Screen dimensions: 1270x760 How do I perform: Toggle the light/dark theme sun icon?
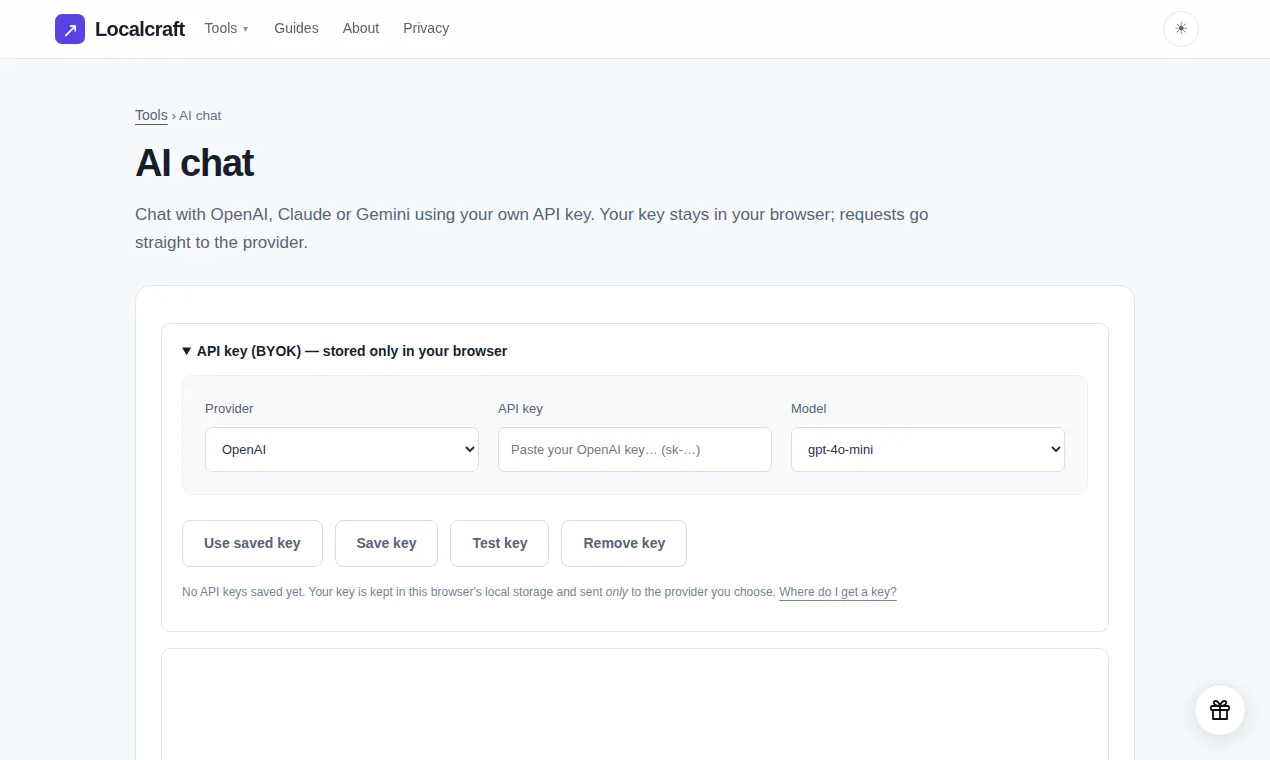1181,29
